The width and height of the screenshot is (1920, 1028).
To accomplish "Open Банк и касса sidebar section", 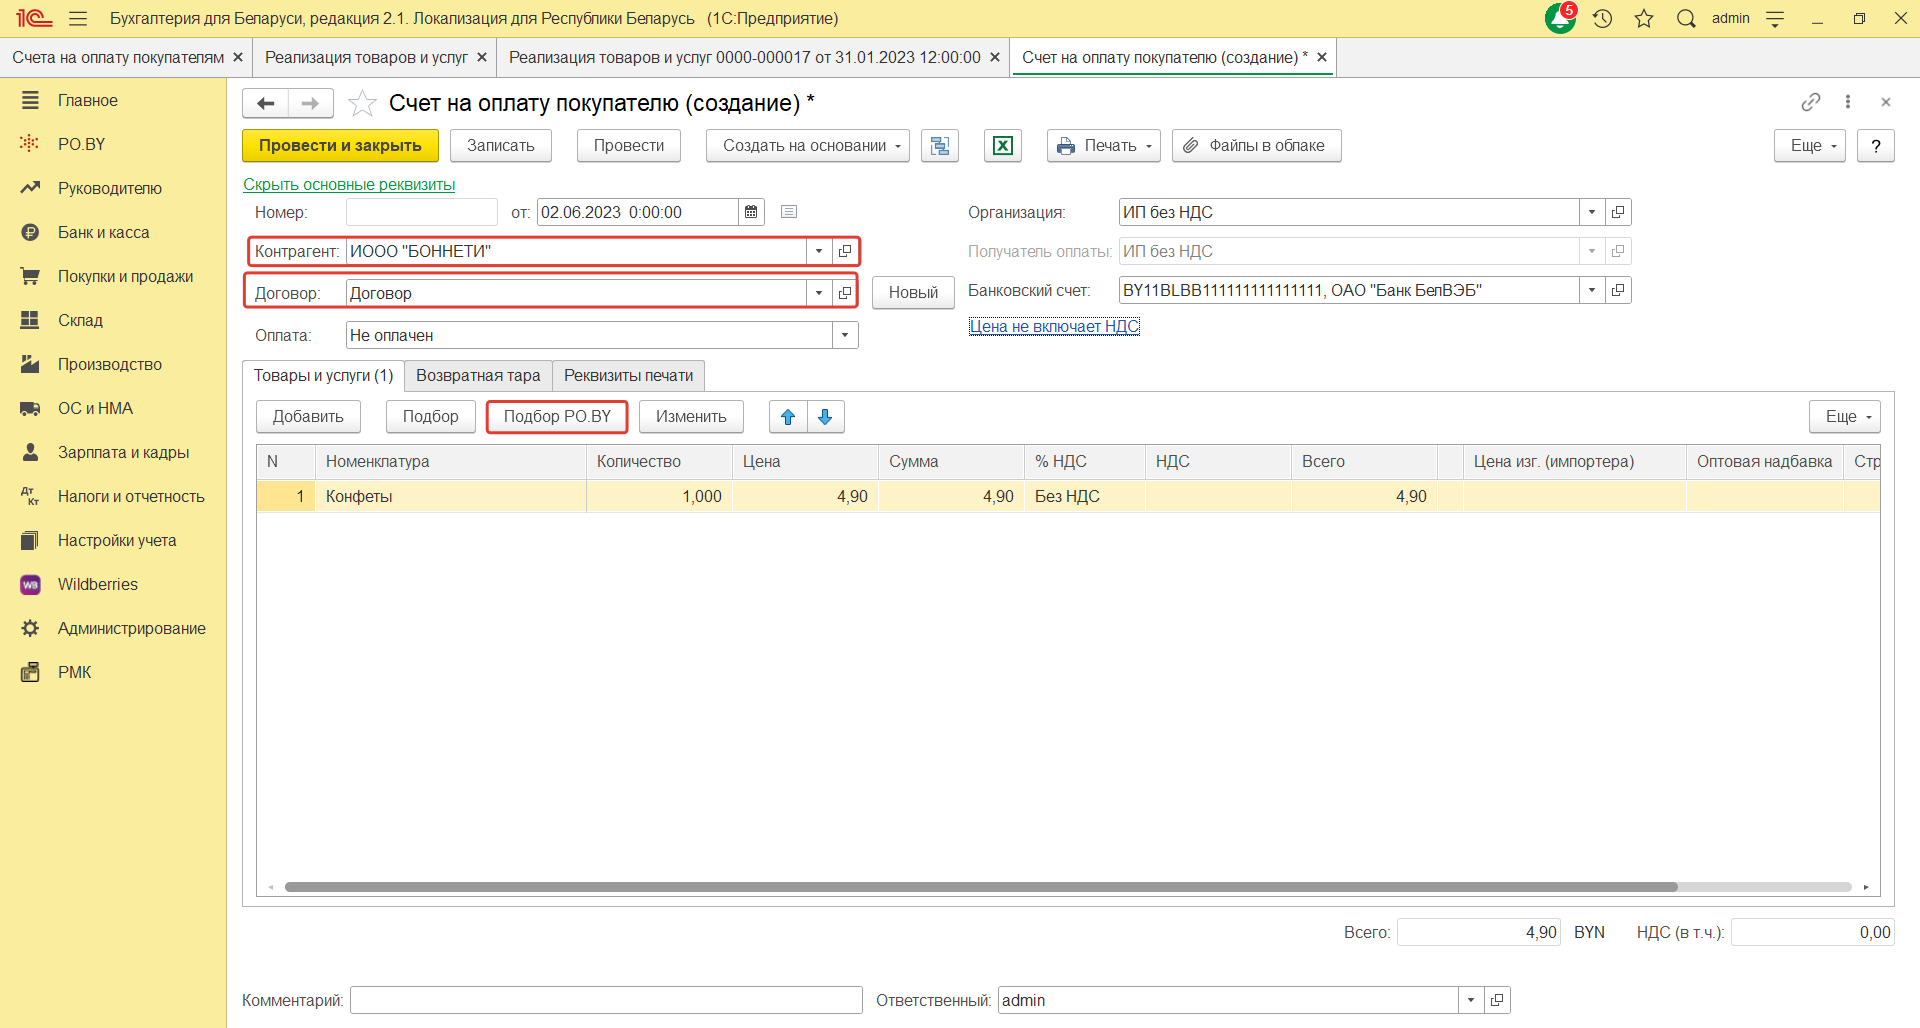I will tap(103, 232).
